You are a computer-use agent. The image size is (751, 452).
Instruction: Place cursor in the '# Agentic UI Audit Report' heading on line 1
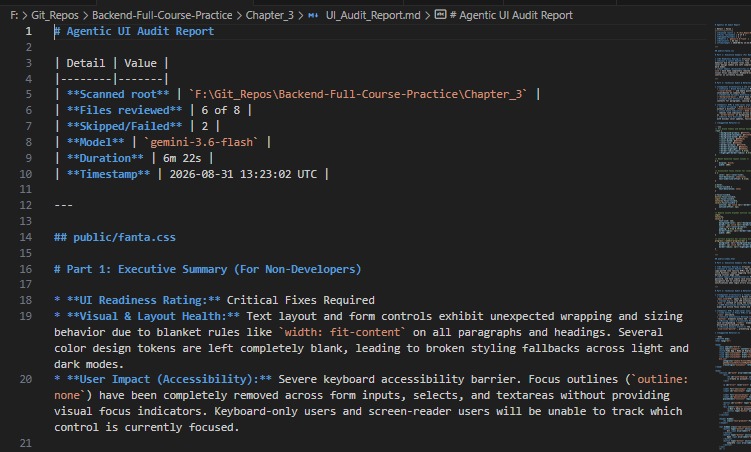134,31
